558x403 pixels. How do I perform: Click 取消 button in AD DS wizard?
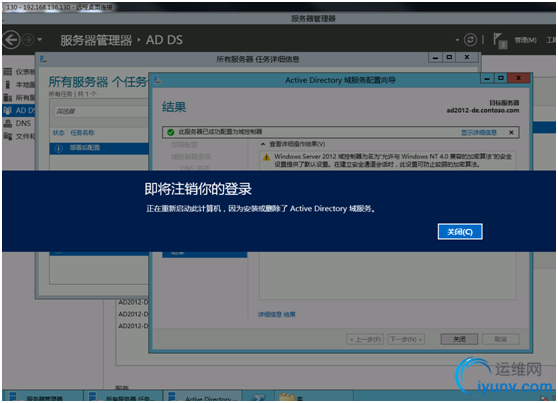[500, 339]
